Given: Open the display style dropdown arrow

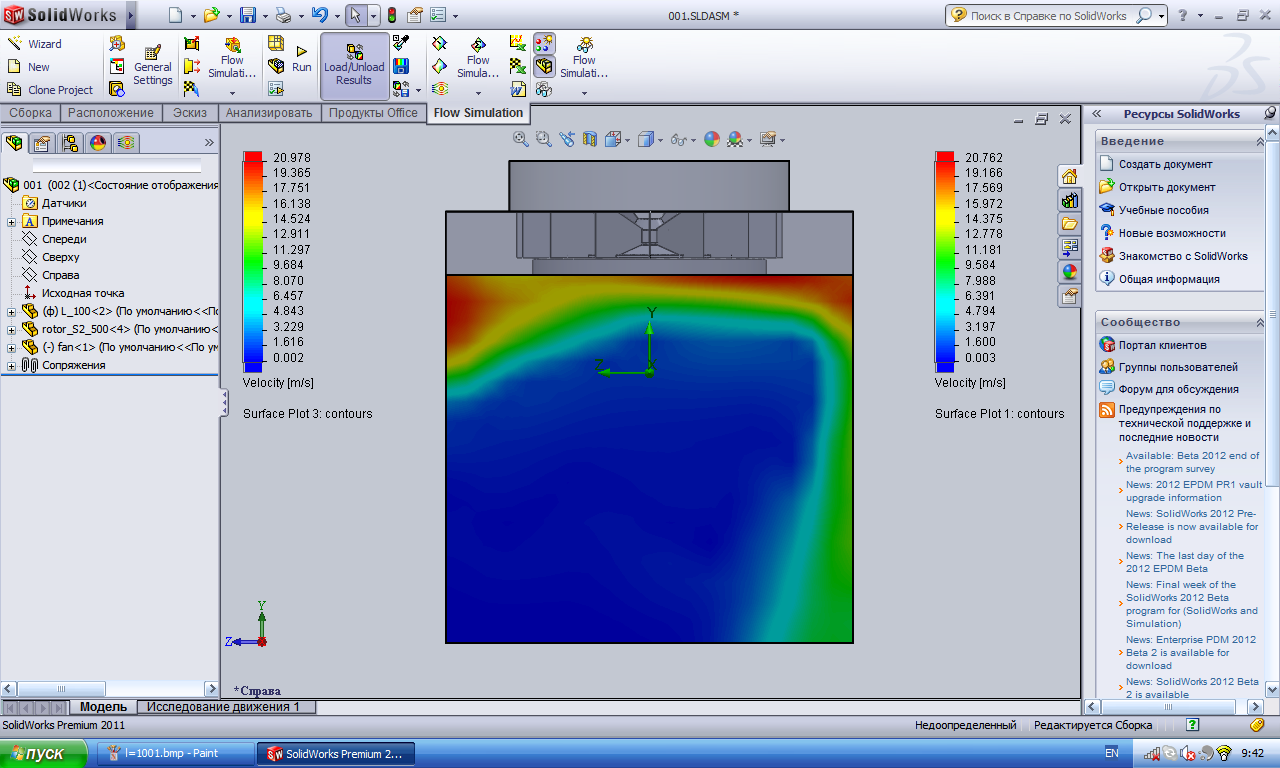Looking at the screenshot, I should pyautogui.click(x=662, y=140).
